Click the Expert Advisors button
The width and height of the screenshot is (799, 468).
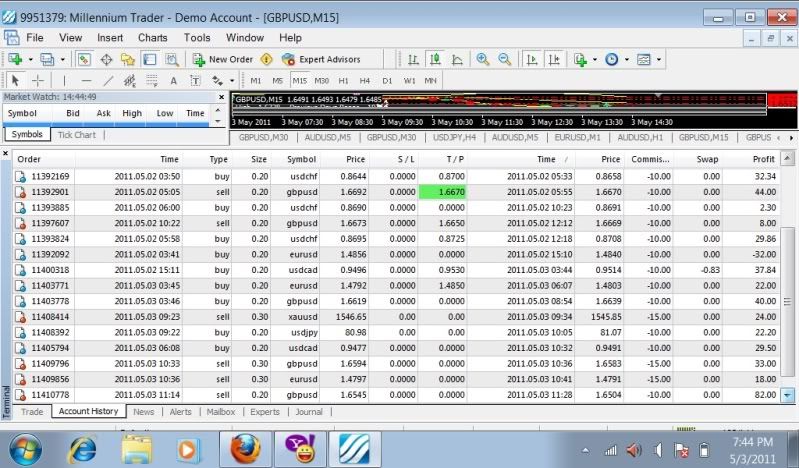[x=321, y=59]
